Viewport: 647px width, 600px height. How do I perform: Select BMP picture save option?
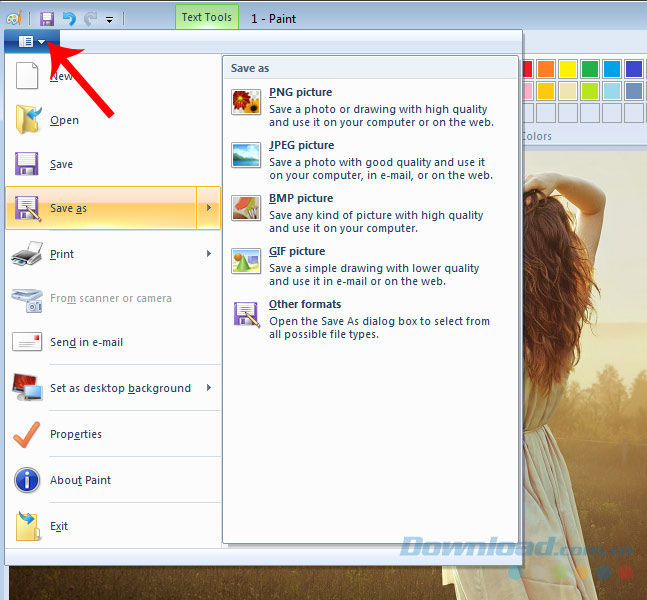(371, 213)
